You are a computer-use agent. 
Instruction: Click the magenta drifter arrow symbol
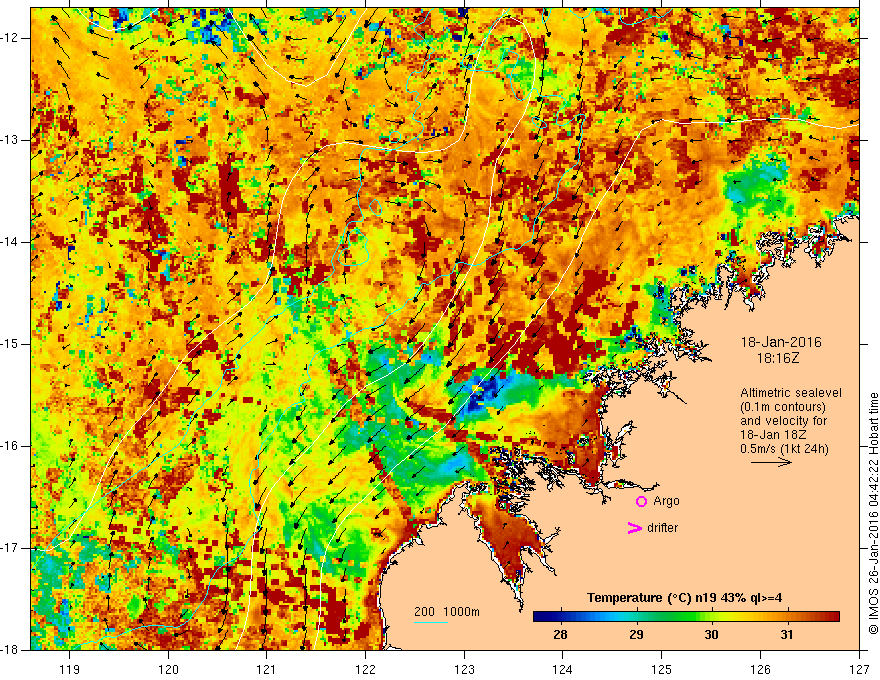[x=635, y=528]
